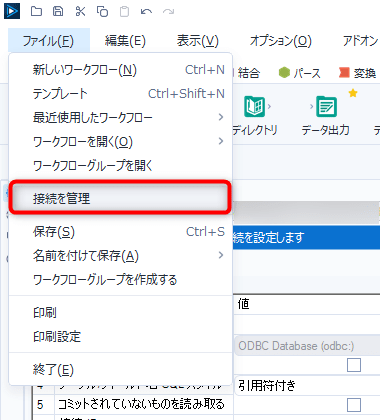Tick the checkbox below the ODBC Database field
The height and width of the screenshot is (420, 380).
pos(354,365)
